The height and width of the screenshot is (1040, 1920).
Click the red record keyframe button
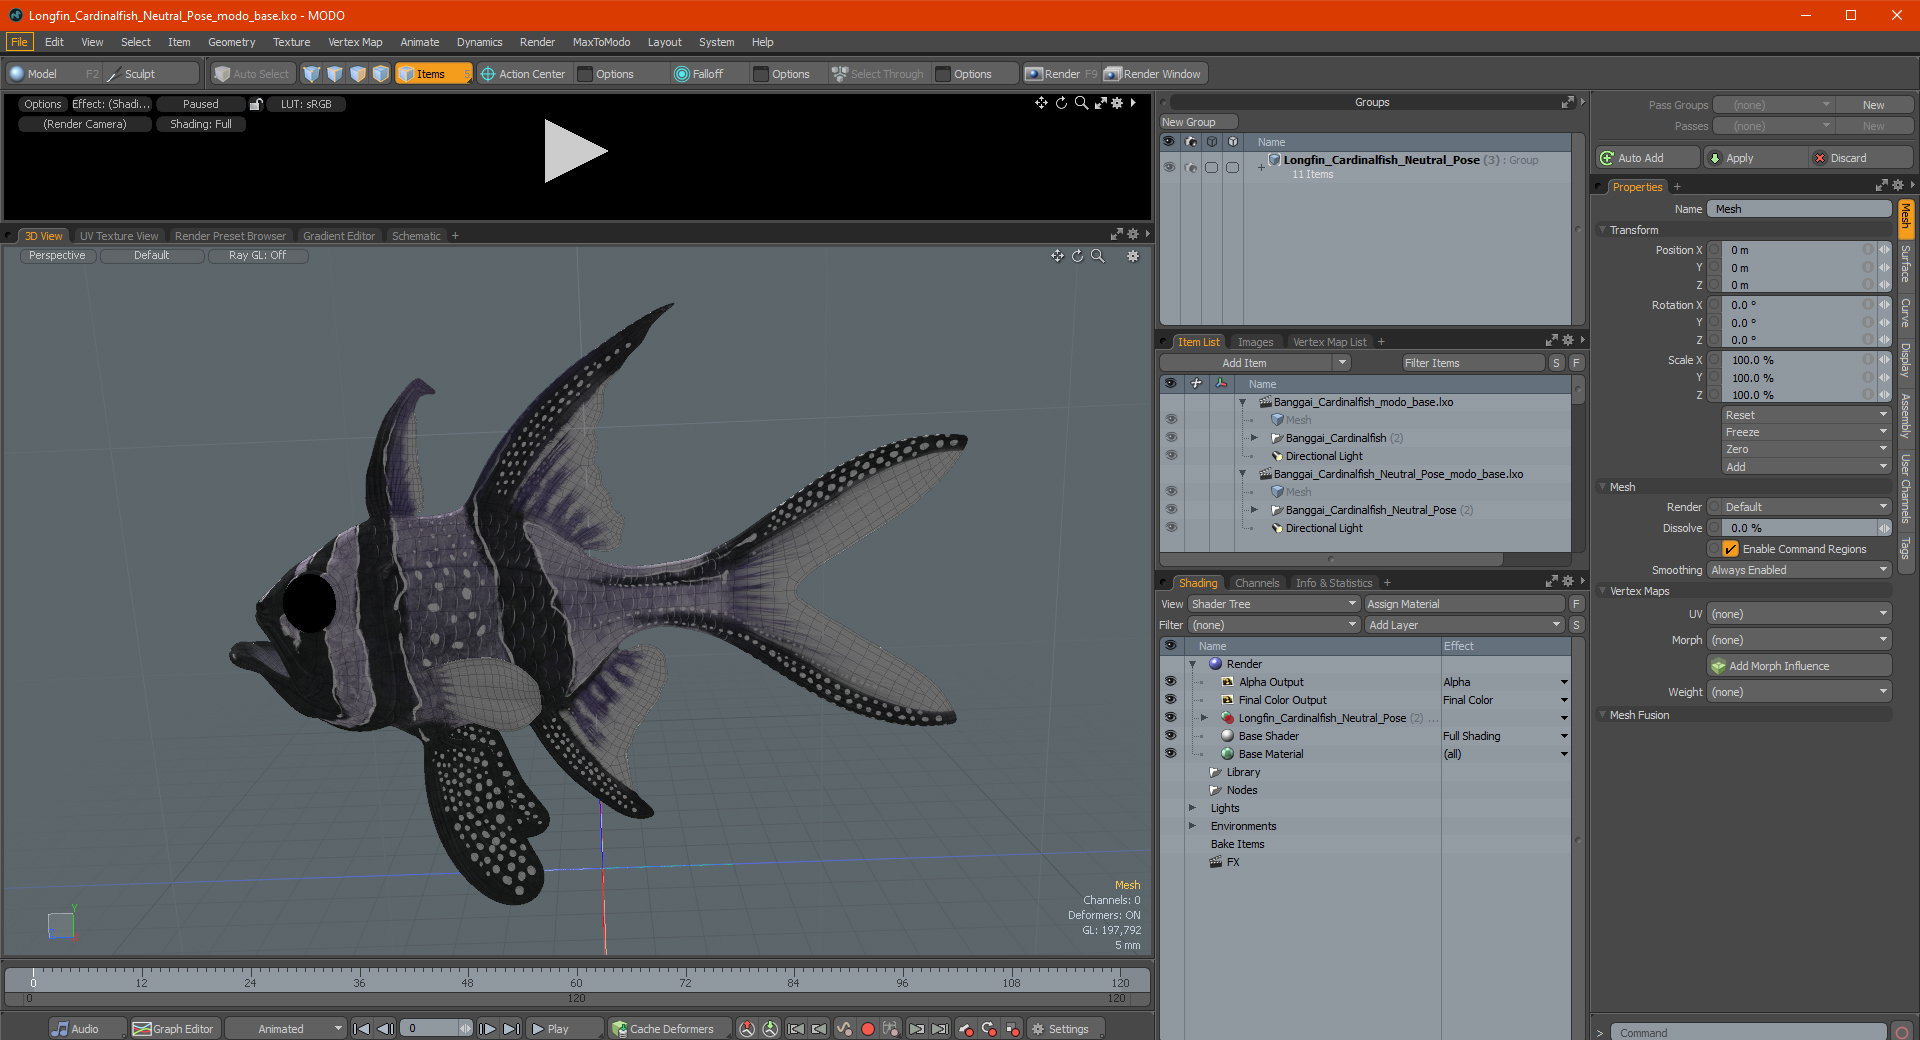(x=868, y=1028)
